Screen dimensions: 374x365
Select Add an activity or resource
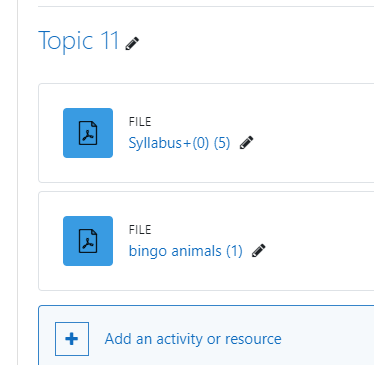[x=193, y=339]
